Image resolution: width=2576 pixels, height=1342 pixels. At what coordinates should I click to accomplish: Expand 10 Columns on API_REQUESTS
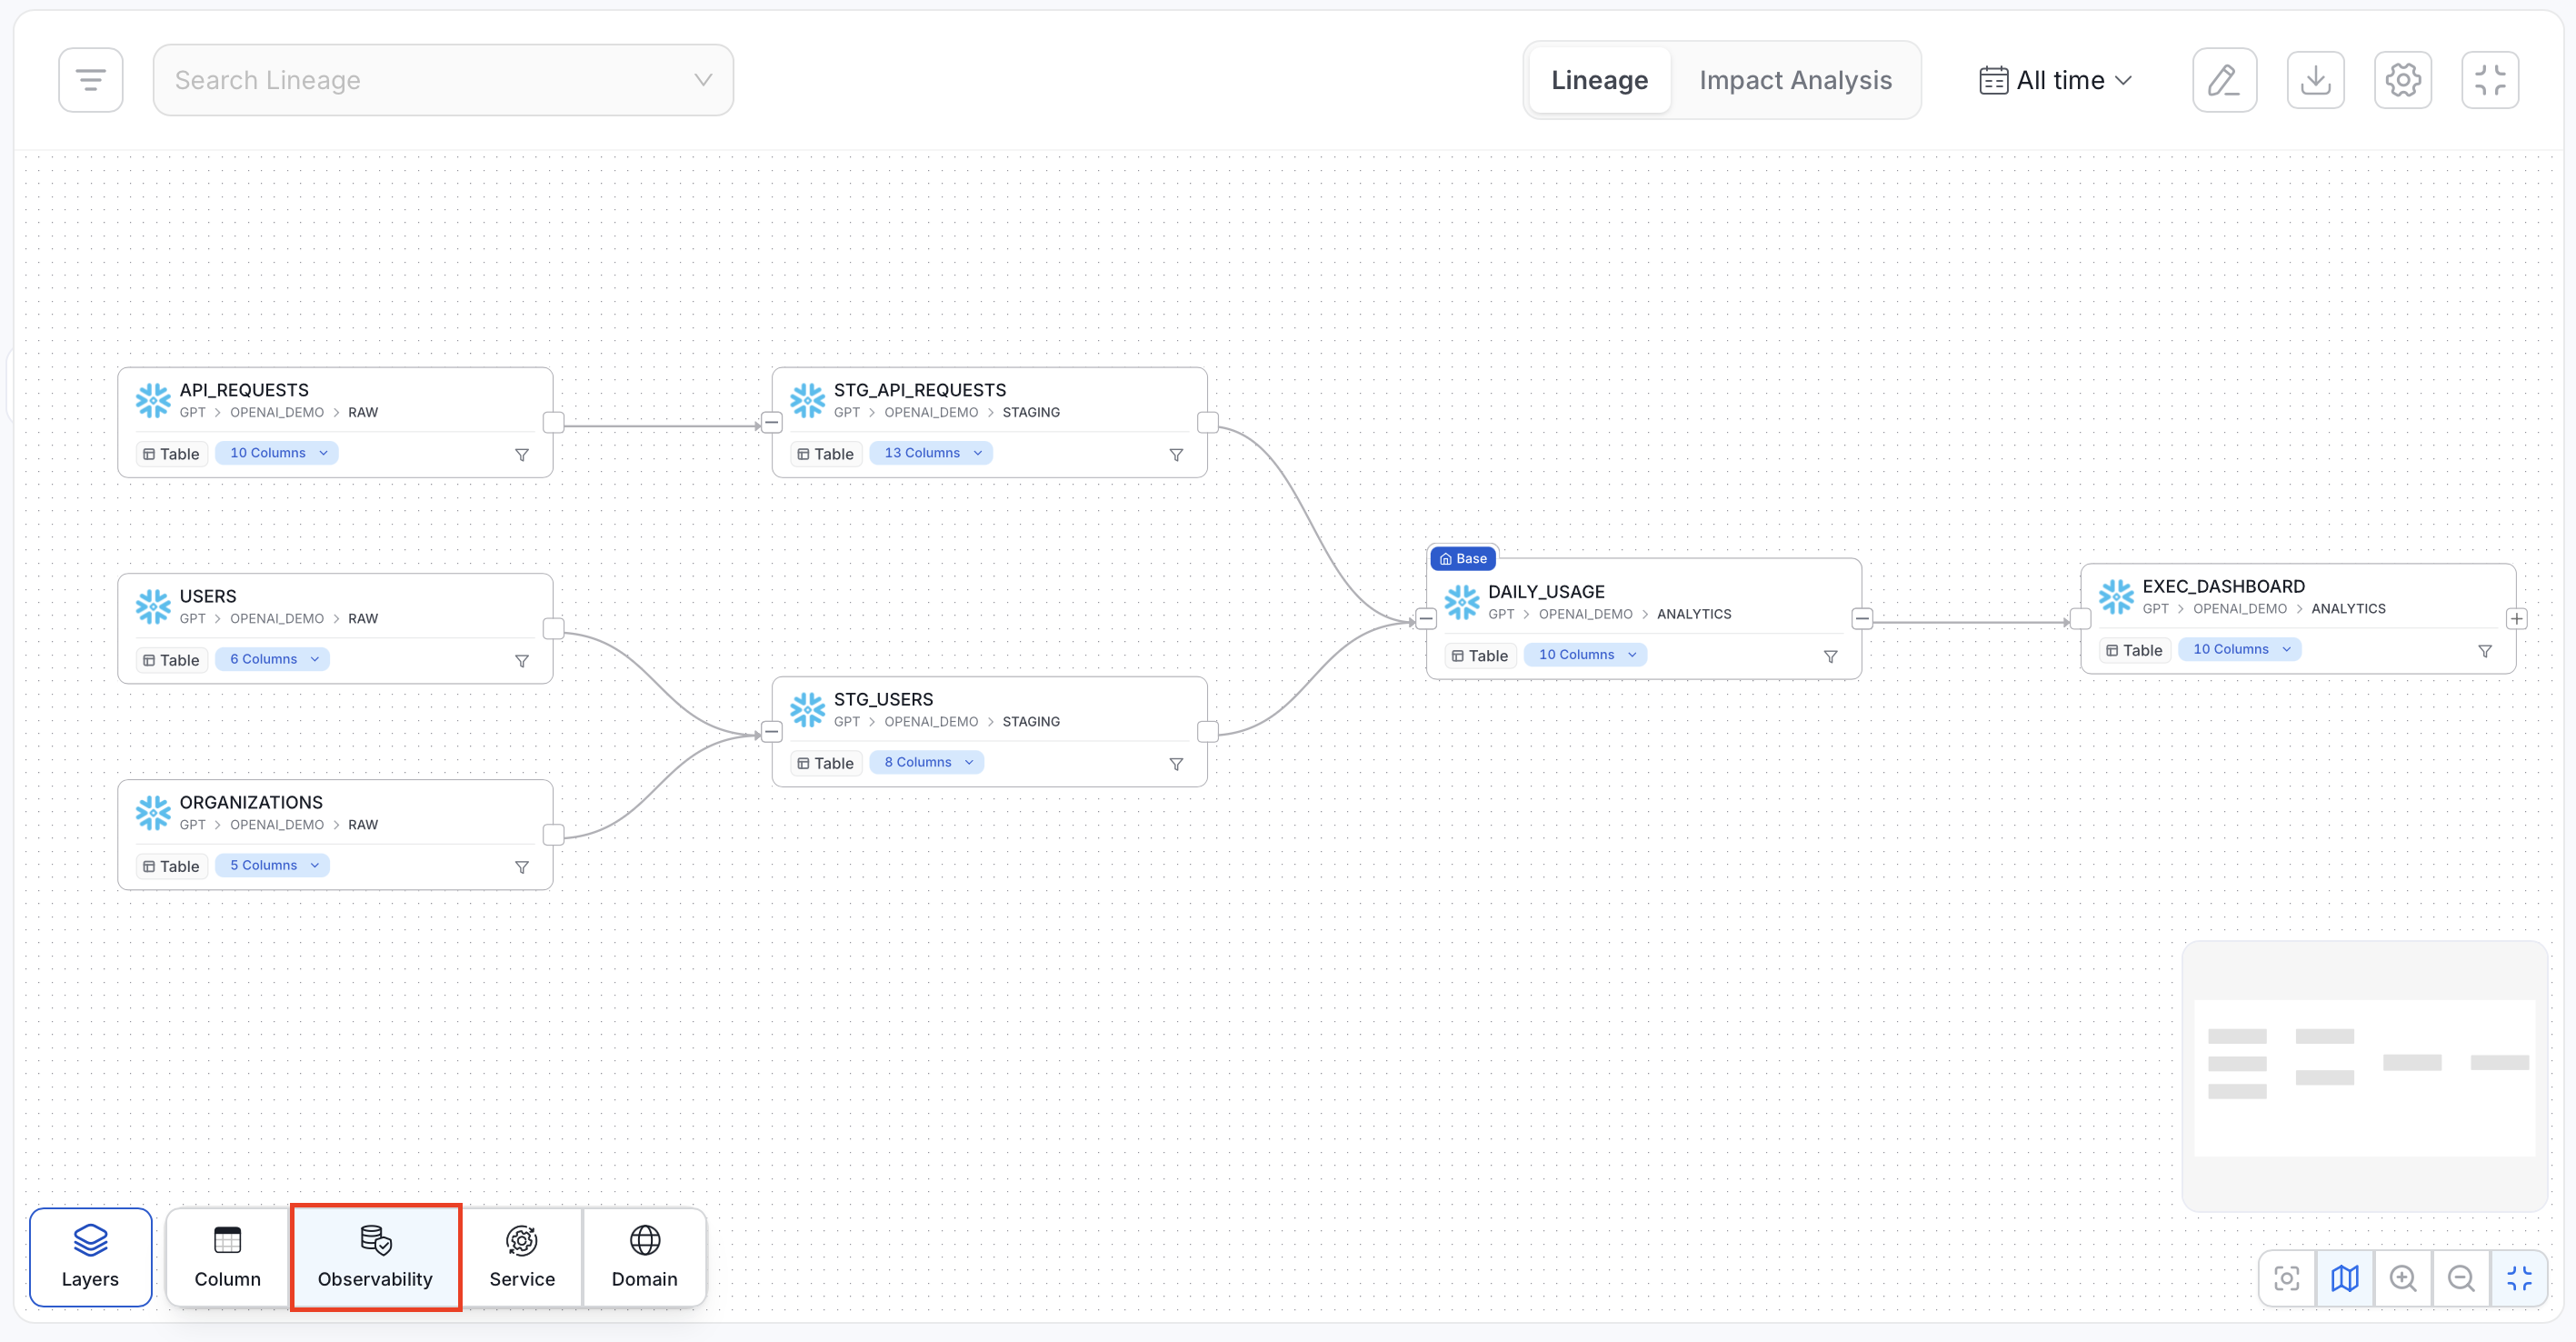point(277,453)
